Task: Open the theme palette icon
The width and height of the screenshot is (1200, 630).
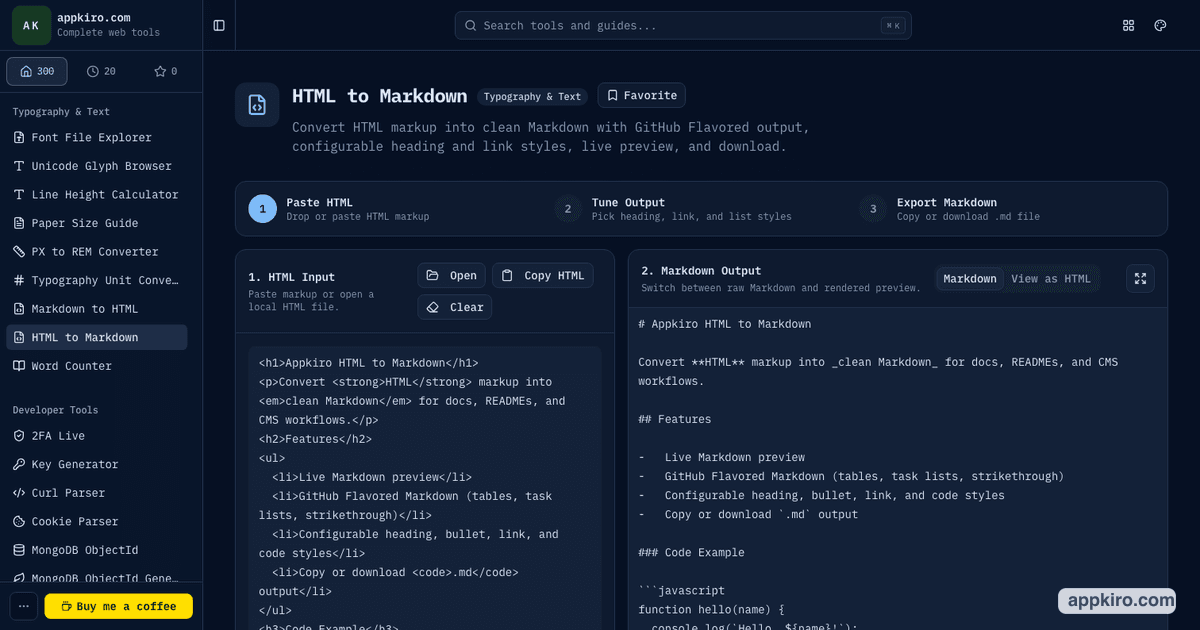Action: 1160,25
